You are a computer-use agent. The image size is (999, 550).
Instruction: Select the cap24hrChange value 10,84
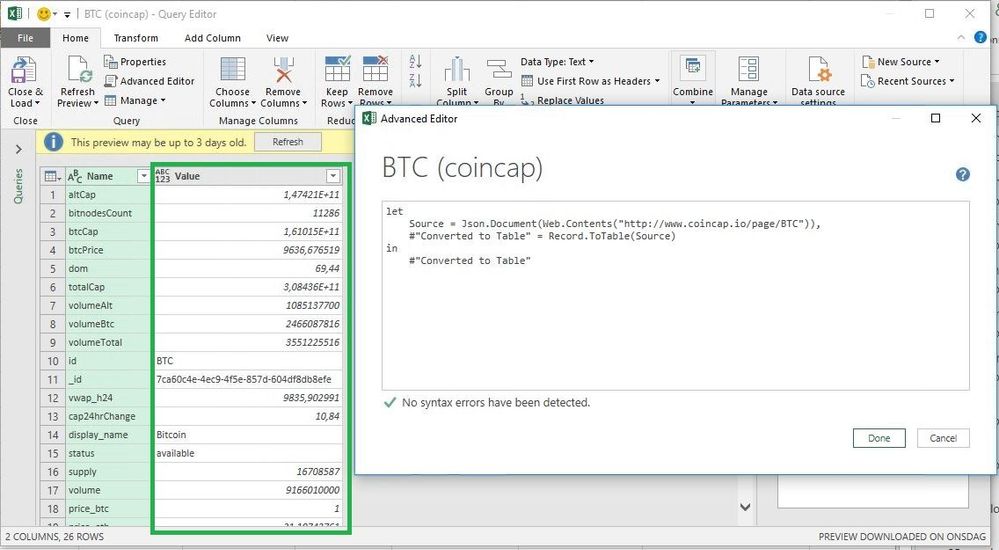point(248,416)
